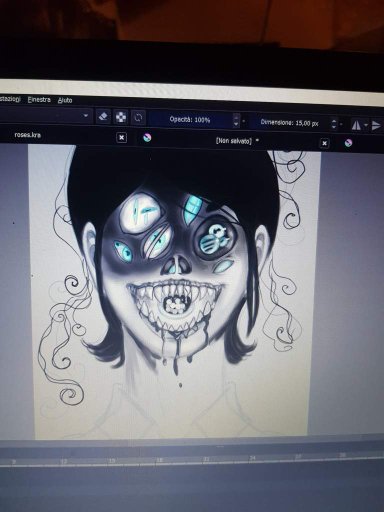
Task: Increase brush size with Dimensione stepper arrow
Action: (x=334, y=121)
